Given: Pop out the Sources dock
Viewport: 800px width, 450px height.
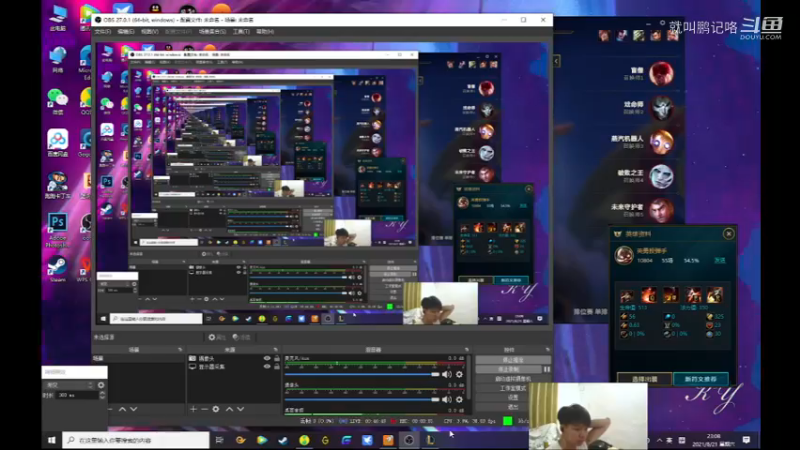Looking at the screenshot, I should [x=276, y=350].
